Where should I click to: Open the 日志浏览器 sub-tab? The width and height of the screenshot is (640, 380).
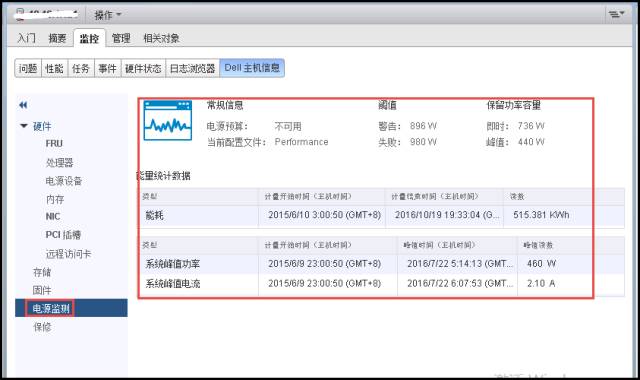192,68
